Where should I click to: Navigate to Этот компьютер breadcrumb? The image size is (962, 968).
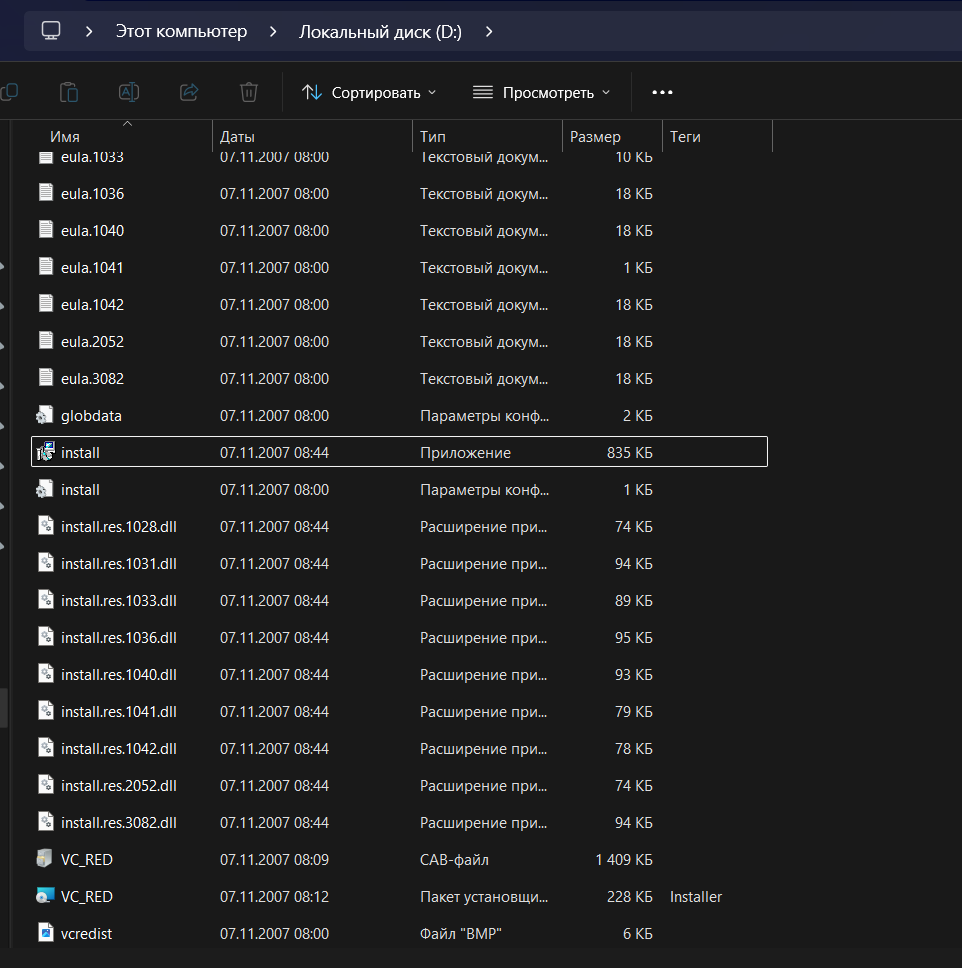click(x=182, y=31)
